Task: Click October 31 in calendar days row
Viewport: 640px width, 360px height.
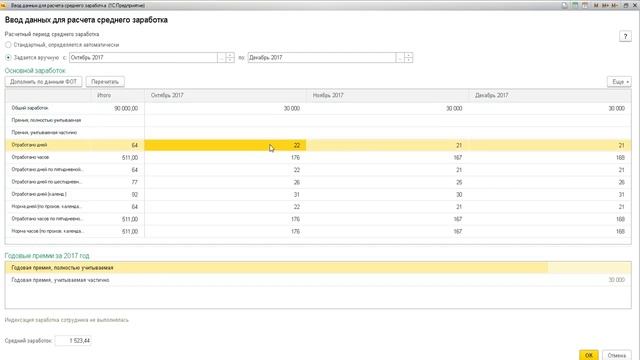Action: (297, 195)
